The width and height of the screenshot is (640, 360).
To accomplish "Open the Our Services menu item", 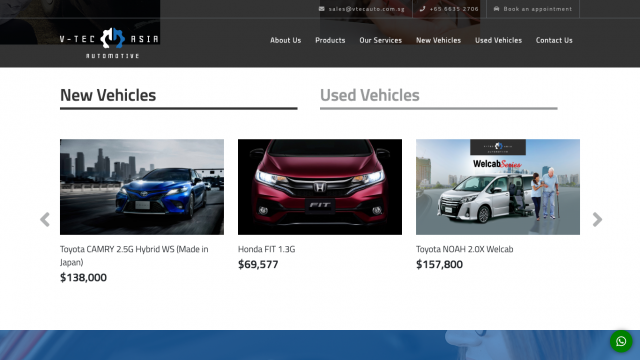I will click(380, 40).
